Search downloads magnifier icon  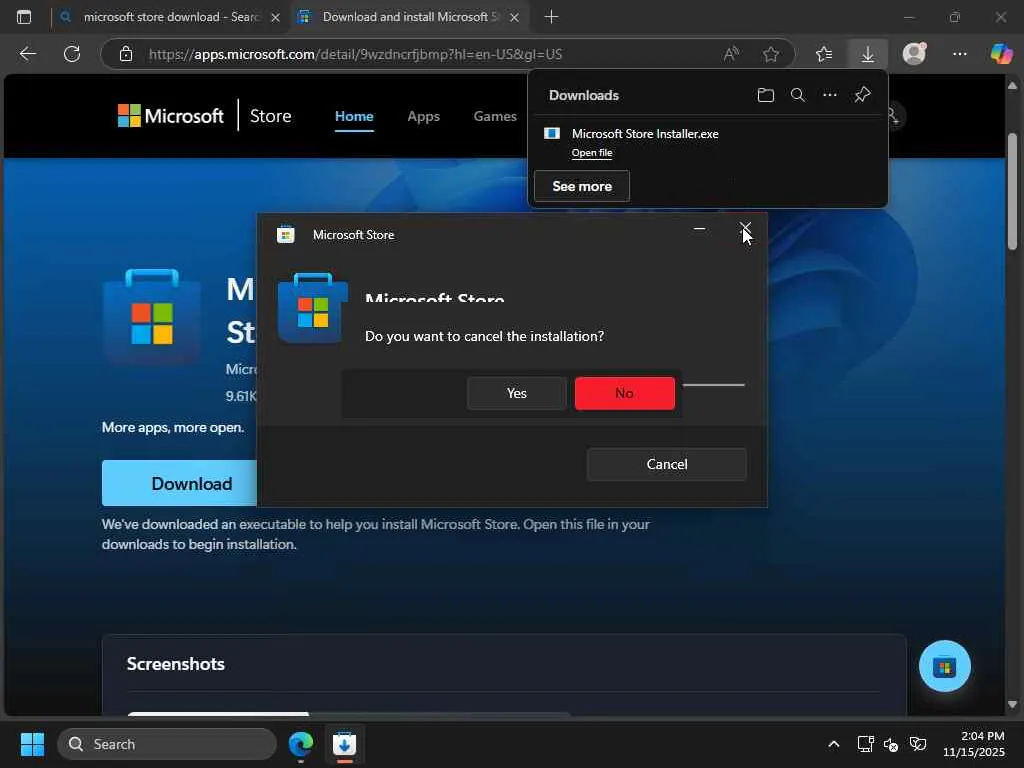pyautogui.click(x=797, y=95)
